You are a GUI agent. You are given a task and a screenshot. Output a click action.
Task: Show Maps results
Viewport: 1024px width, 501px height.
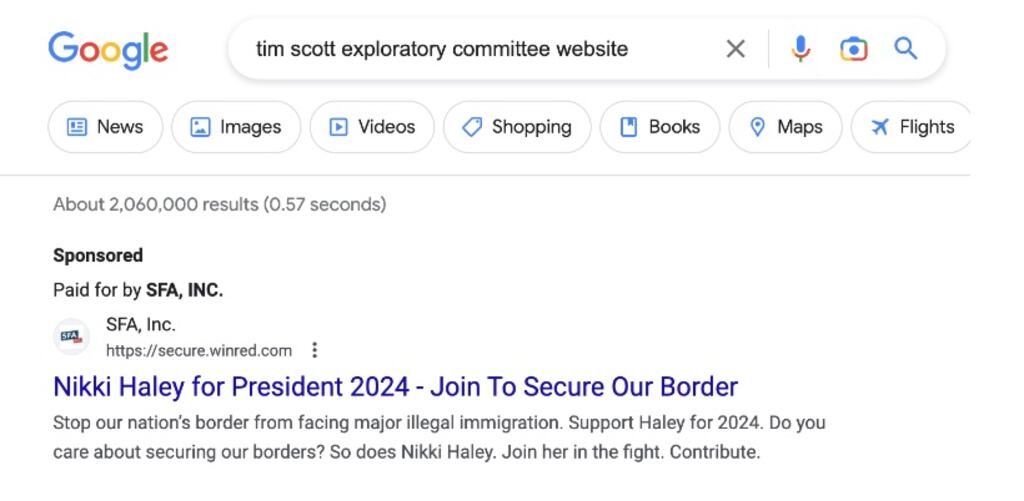click(786, 127)
